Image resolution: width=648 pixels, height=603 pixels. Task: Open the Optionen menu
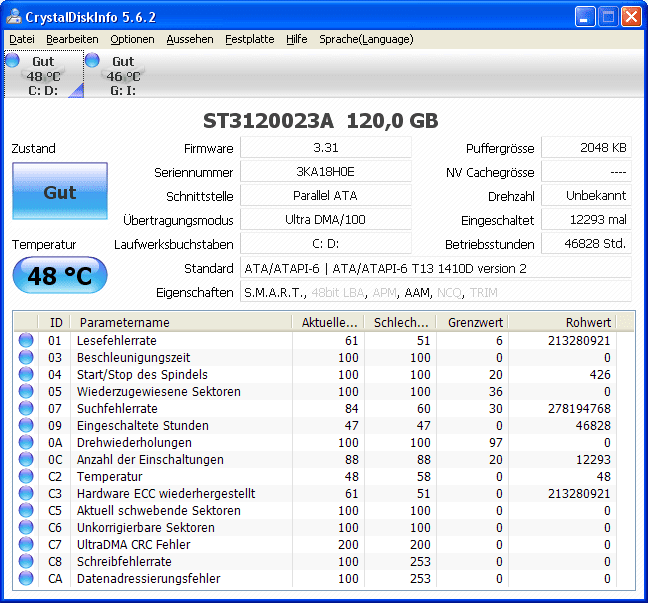click(x=132, y=39)
